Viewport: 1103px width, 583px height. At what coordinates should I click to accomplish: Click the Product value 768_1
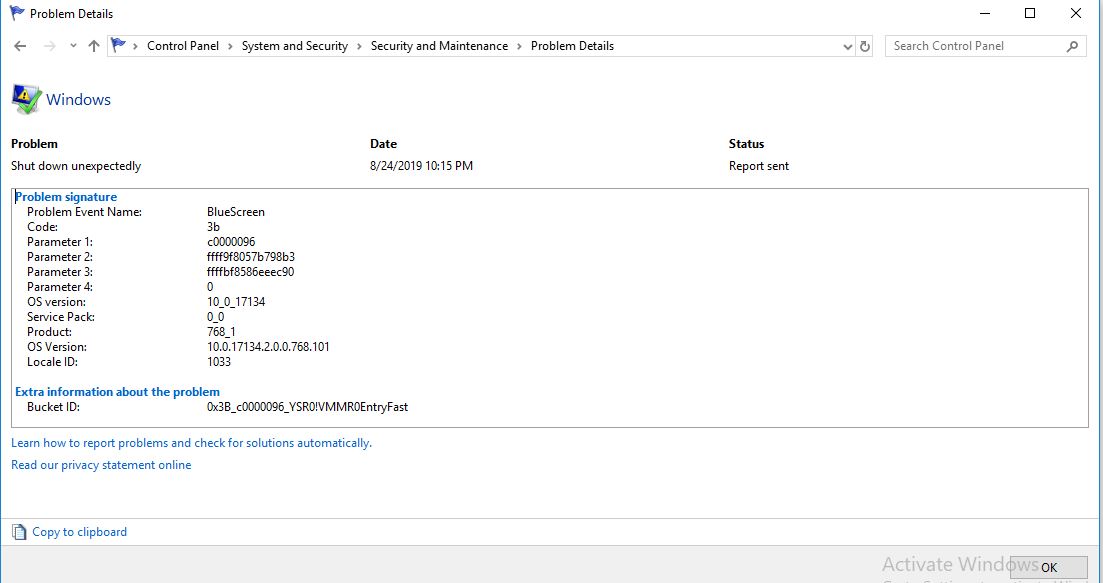(x=221, y=332)
